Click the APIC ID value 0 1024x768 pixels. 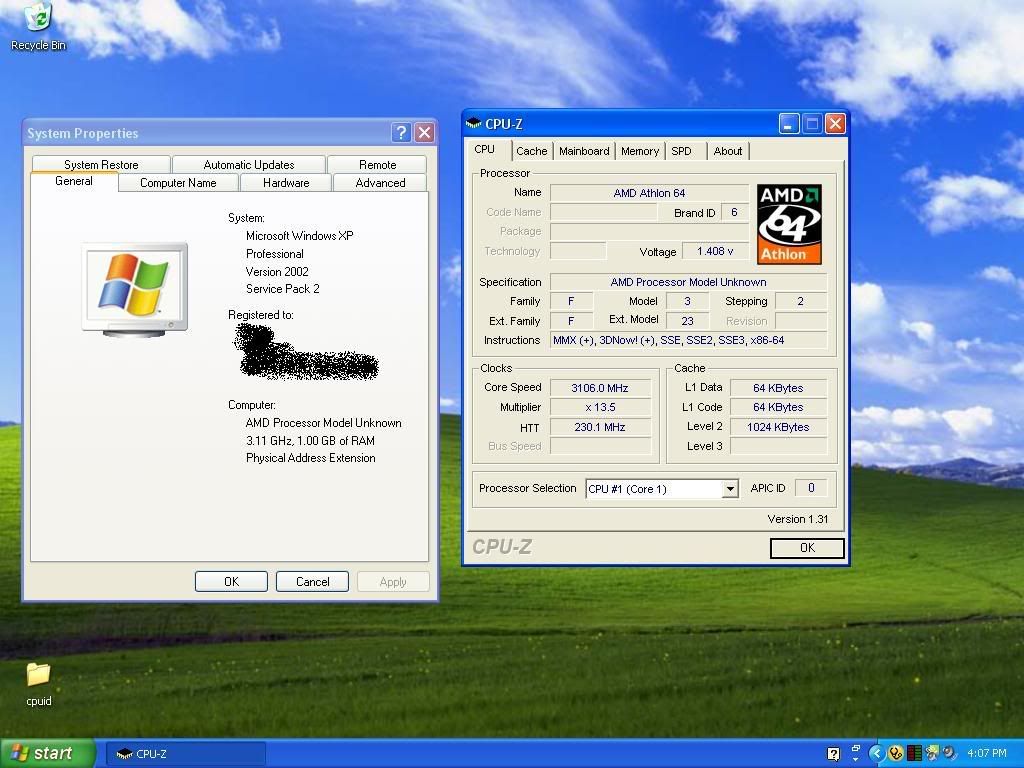[x=811, y=488]
